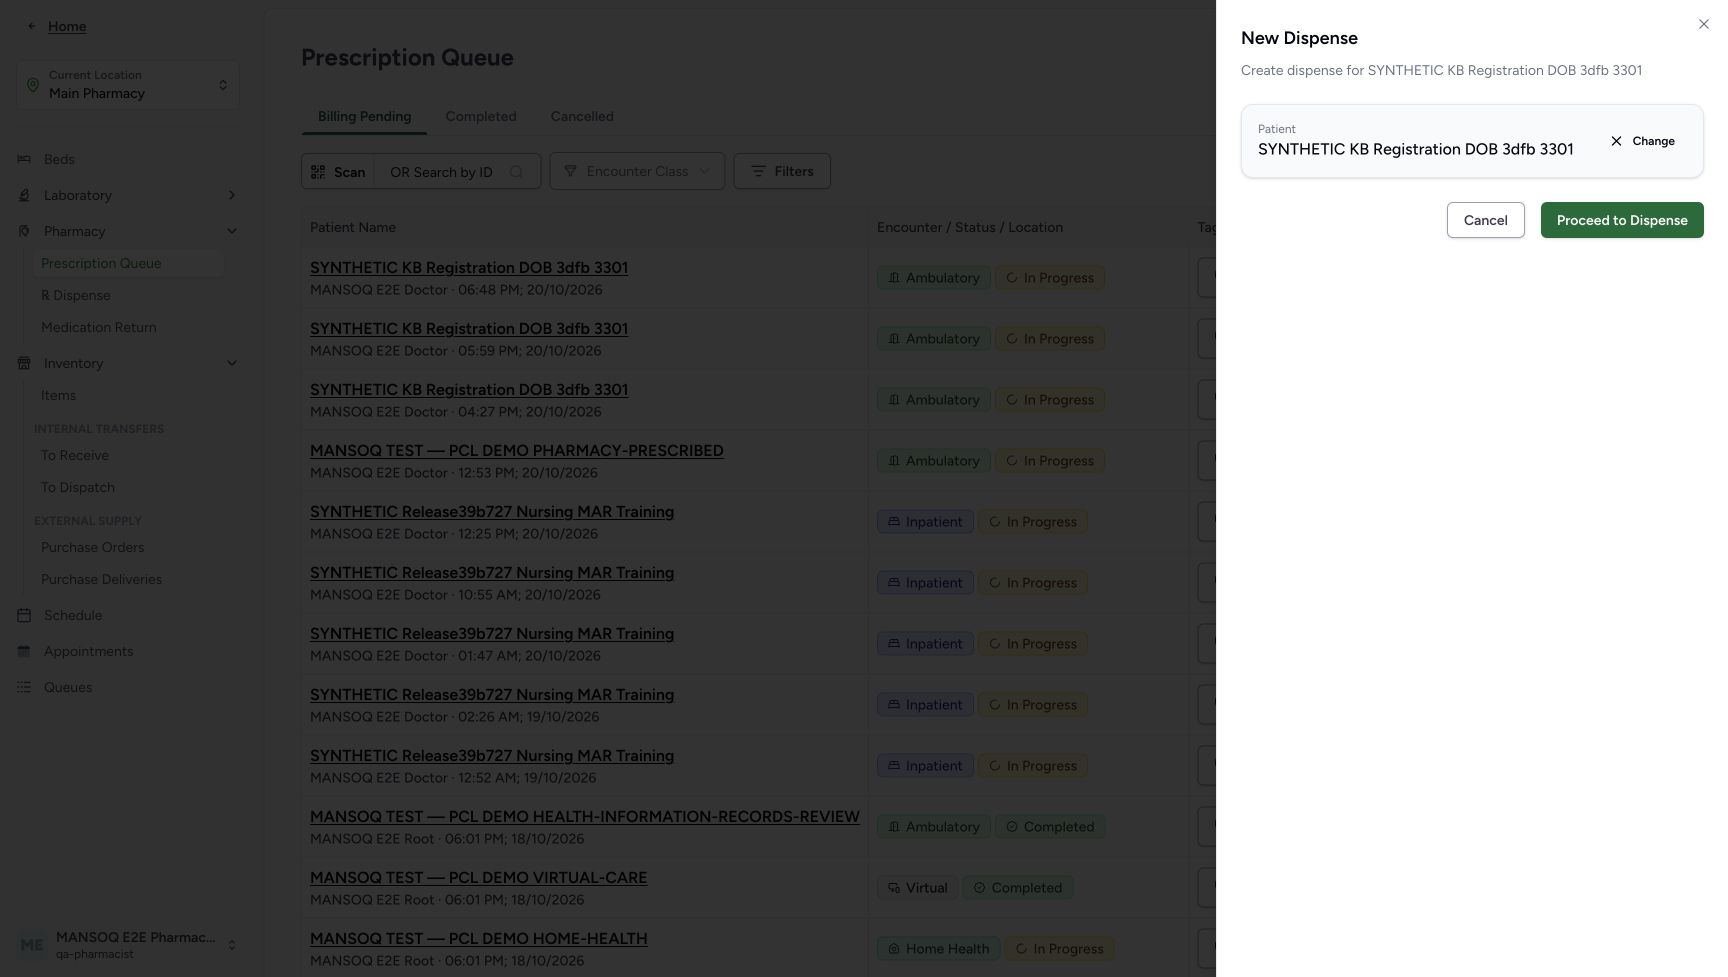Switch to Completed tab
Image resolution: width=1728 pixels, height=977 pixels.
[x=481, y=117]
